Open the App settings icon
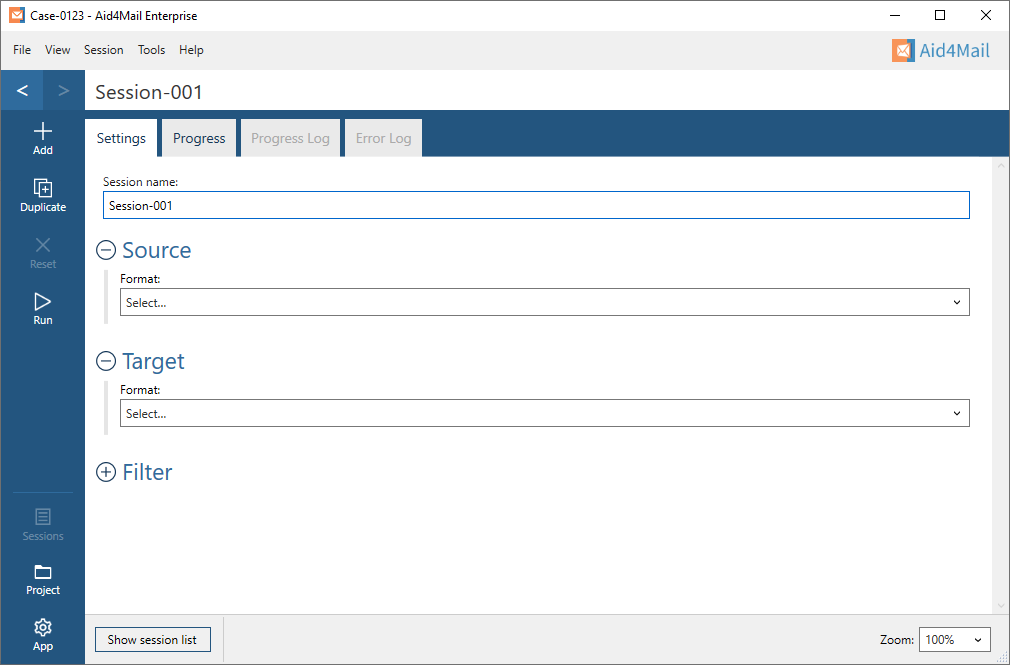 click(42, 633)
